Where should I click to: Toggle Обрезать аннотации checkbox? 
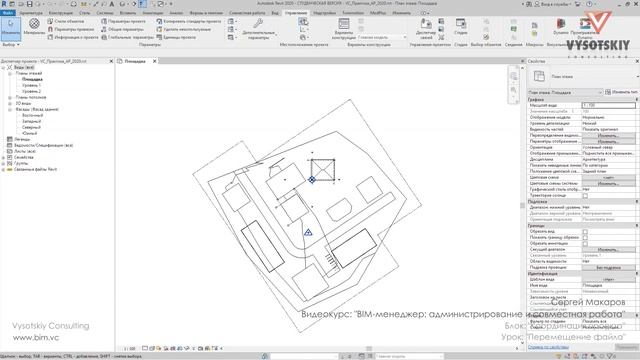[585, 244]
